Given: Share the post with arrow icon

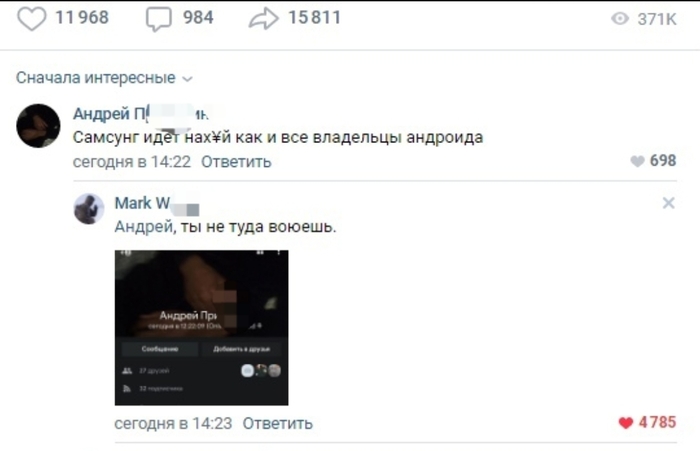Looking at the screenshot, I should (263, 19).
